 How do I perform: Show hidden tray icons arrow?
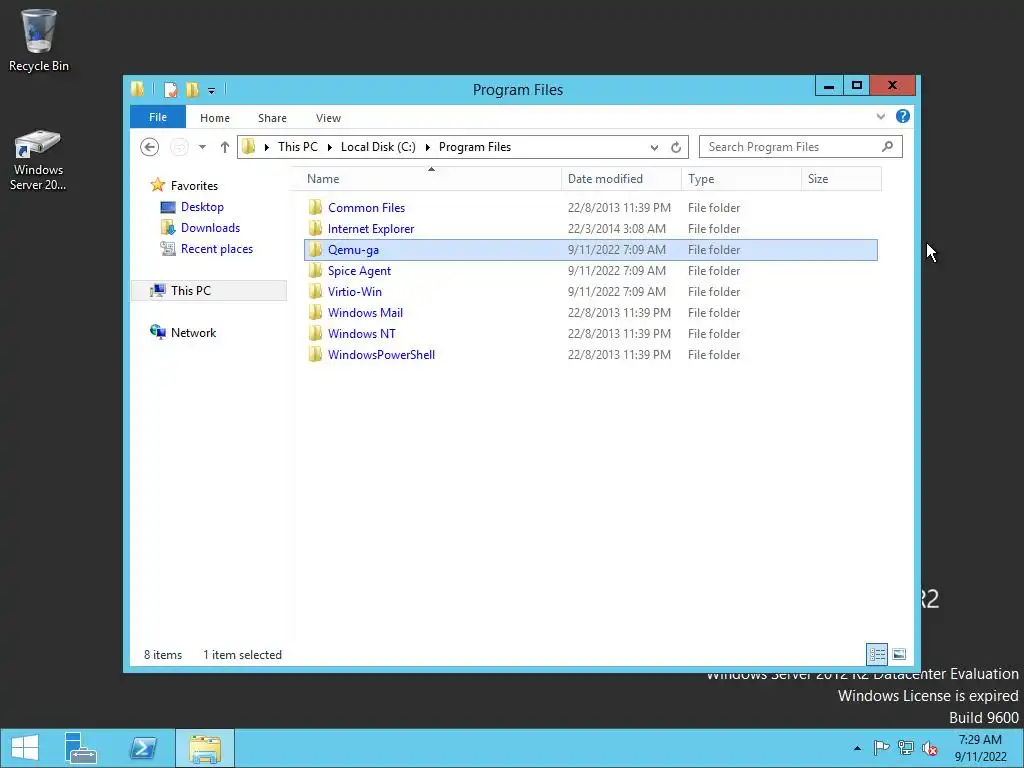click(857, 748)
